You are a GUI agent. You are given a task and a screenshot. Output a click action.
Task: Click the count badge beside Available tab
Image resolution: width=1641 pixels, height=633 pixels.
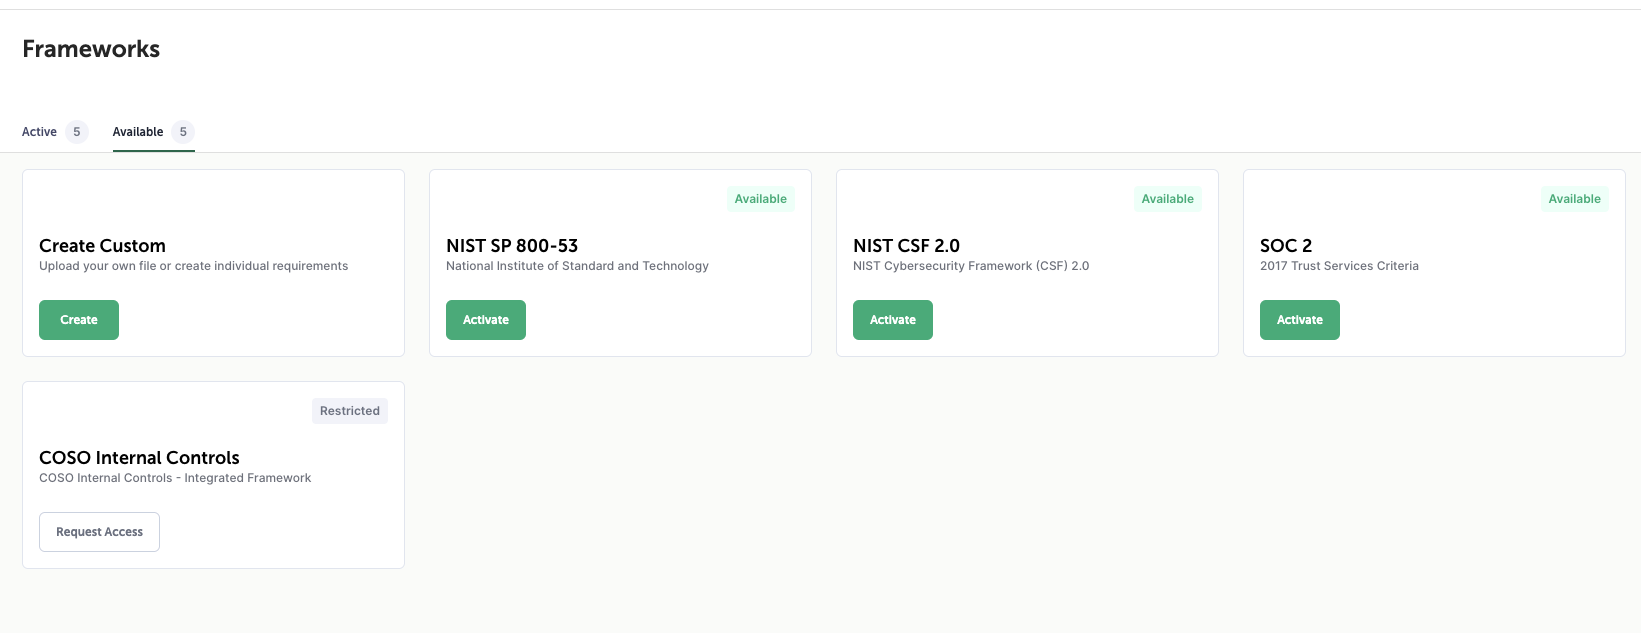(183, 132)
